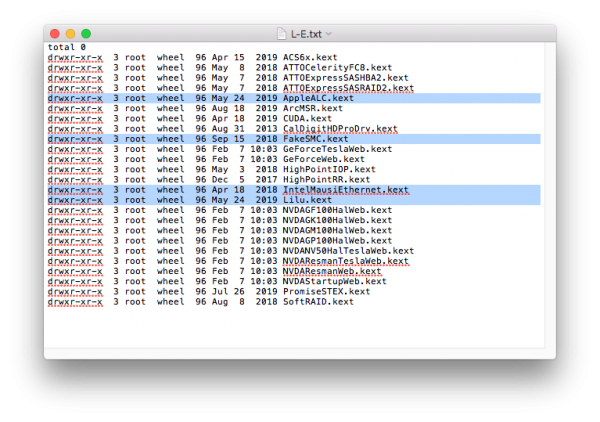600x422 pixels.
Task: Minimize the window with the yellow button
Action: pyautogui.click(x=70, y=34)
